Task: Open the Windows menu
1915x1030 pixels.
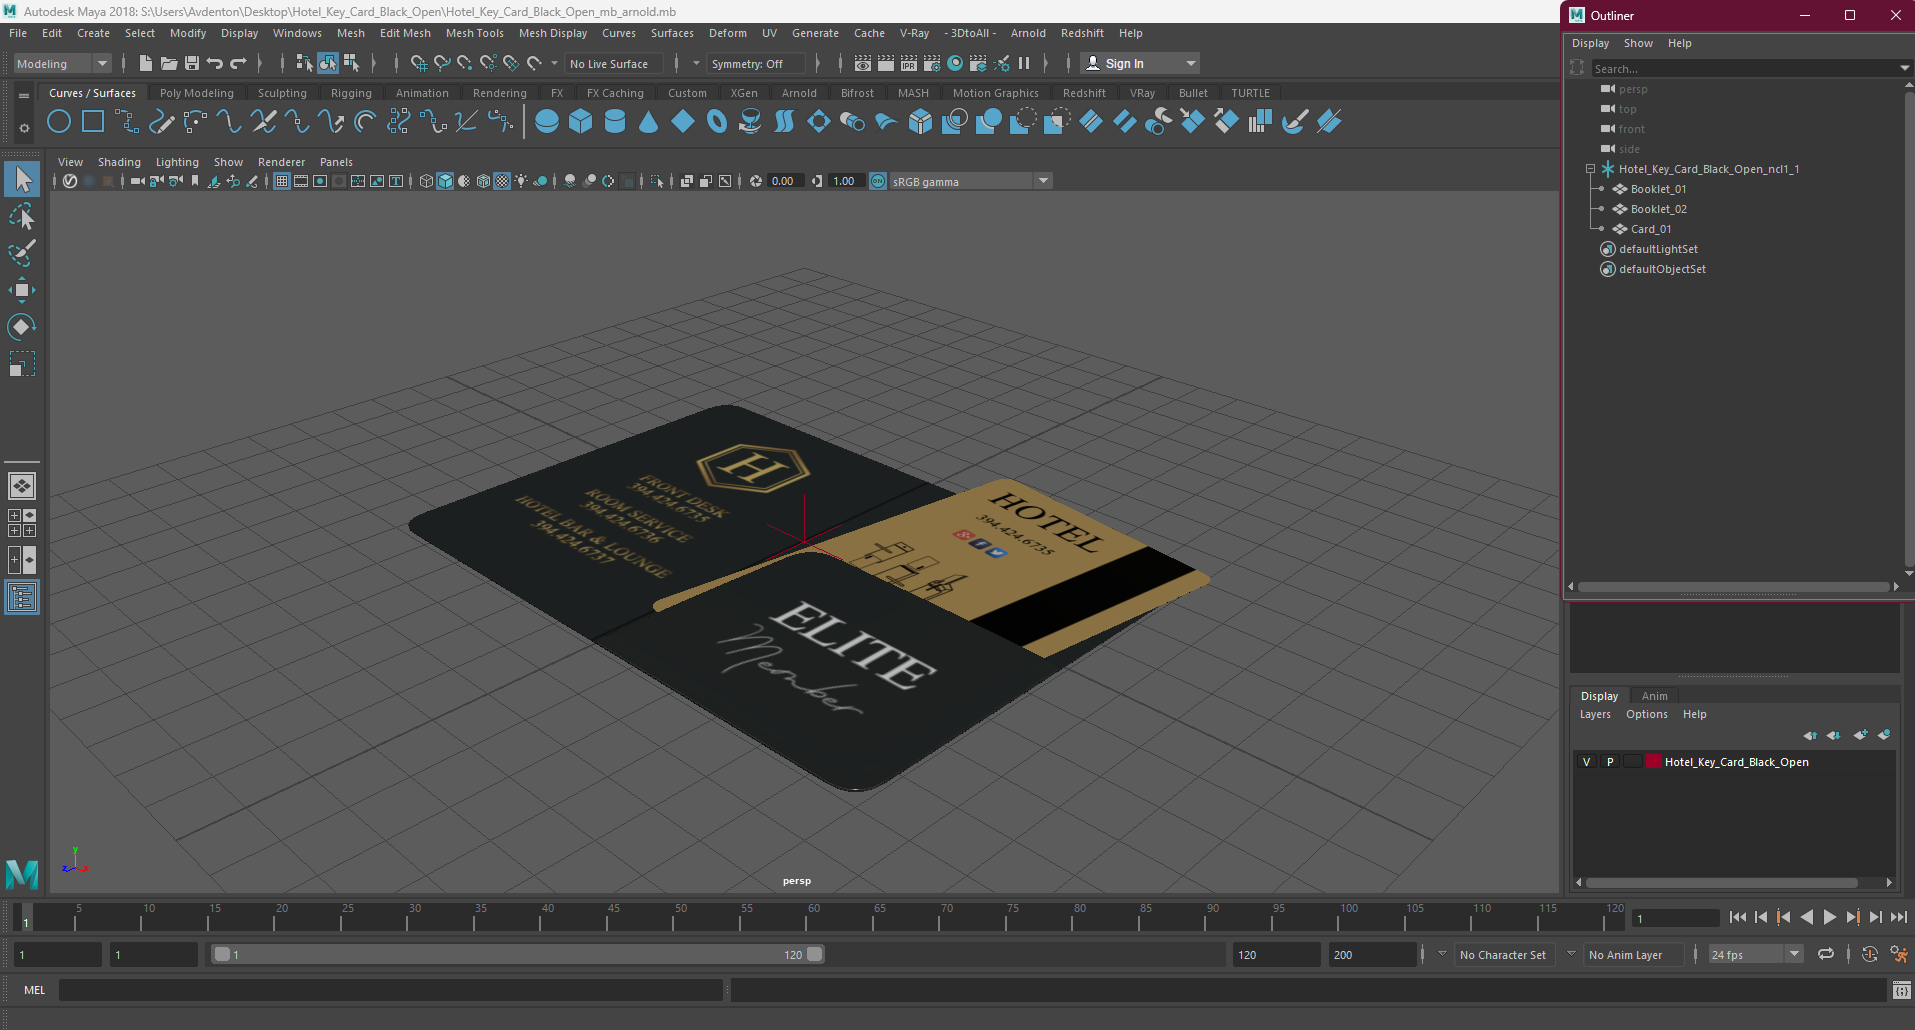Action: pos(297,33)
